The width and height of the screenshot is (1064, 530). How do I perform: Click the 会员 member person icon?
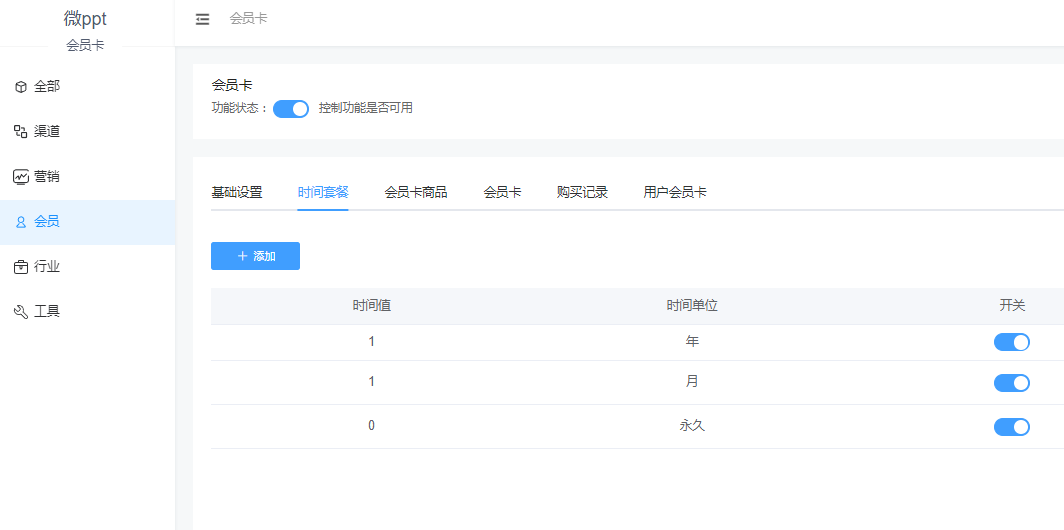tap(21, 222)
